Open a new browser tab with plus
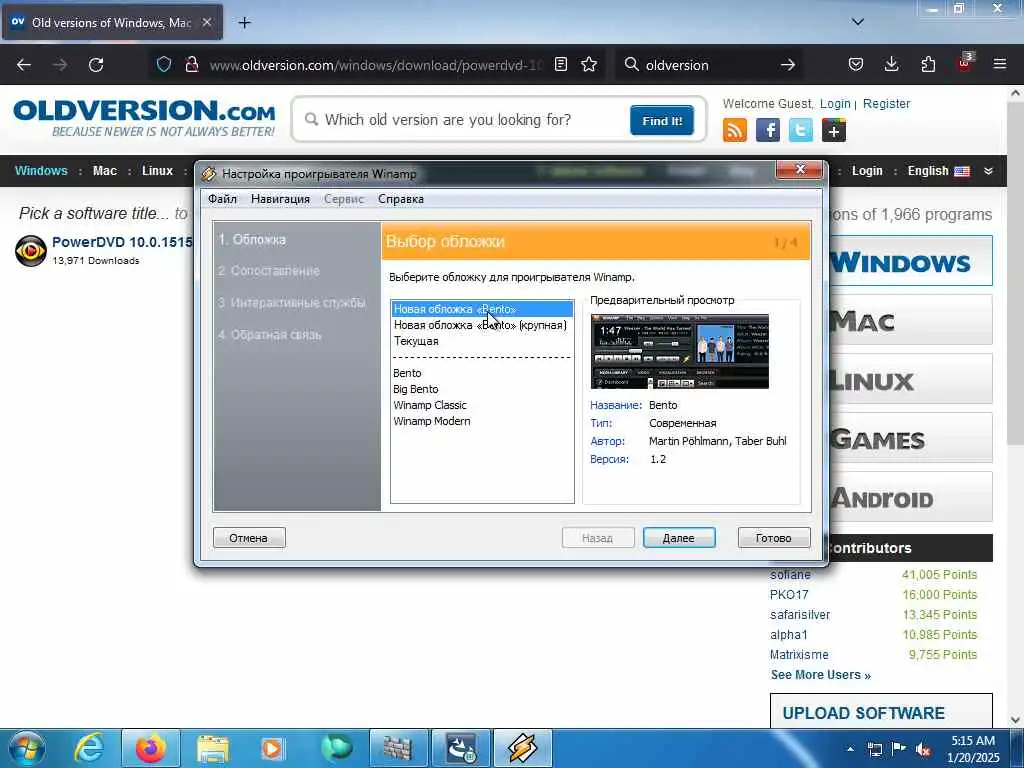 [244, 23]
